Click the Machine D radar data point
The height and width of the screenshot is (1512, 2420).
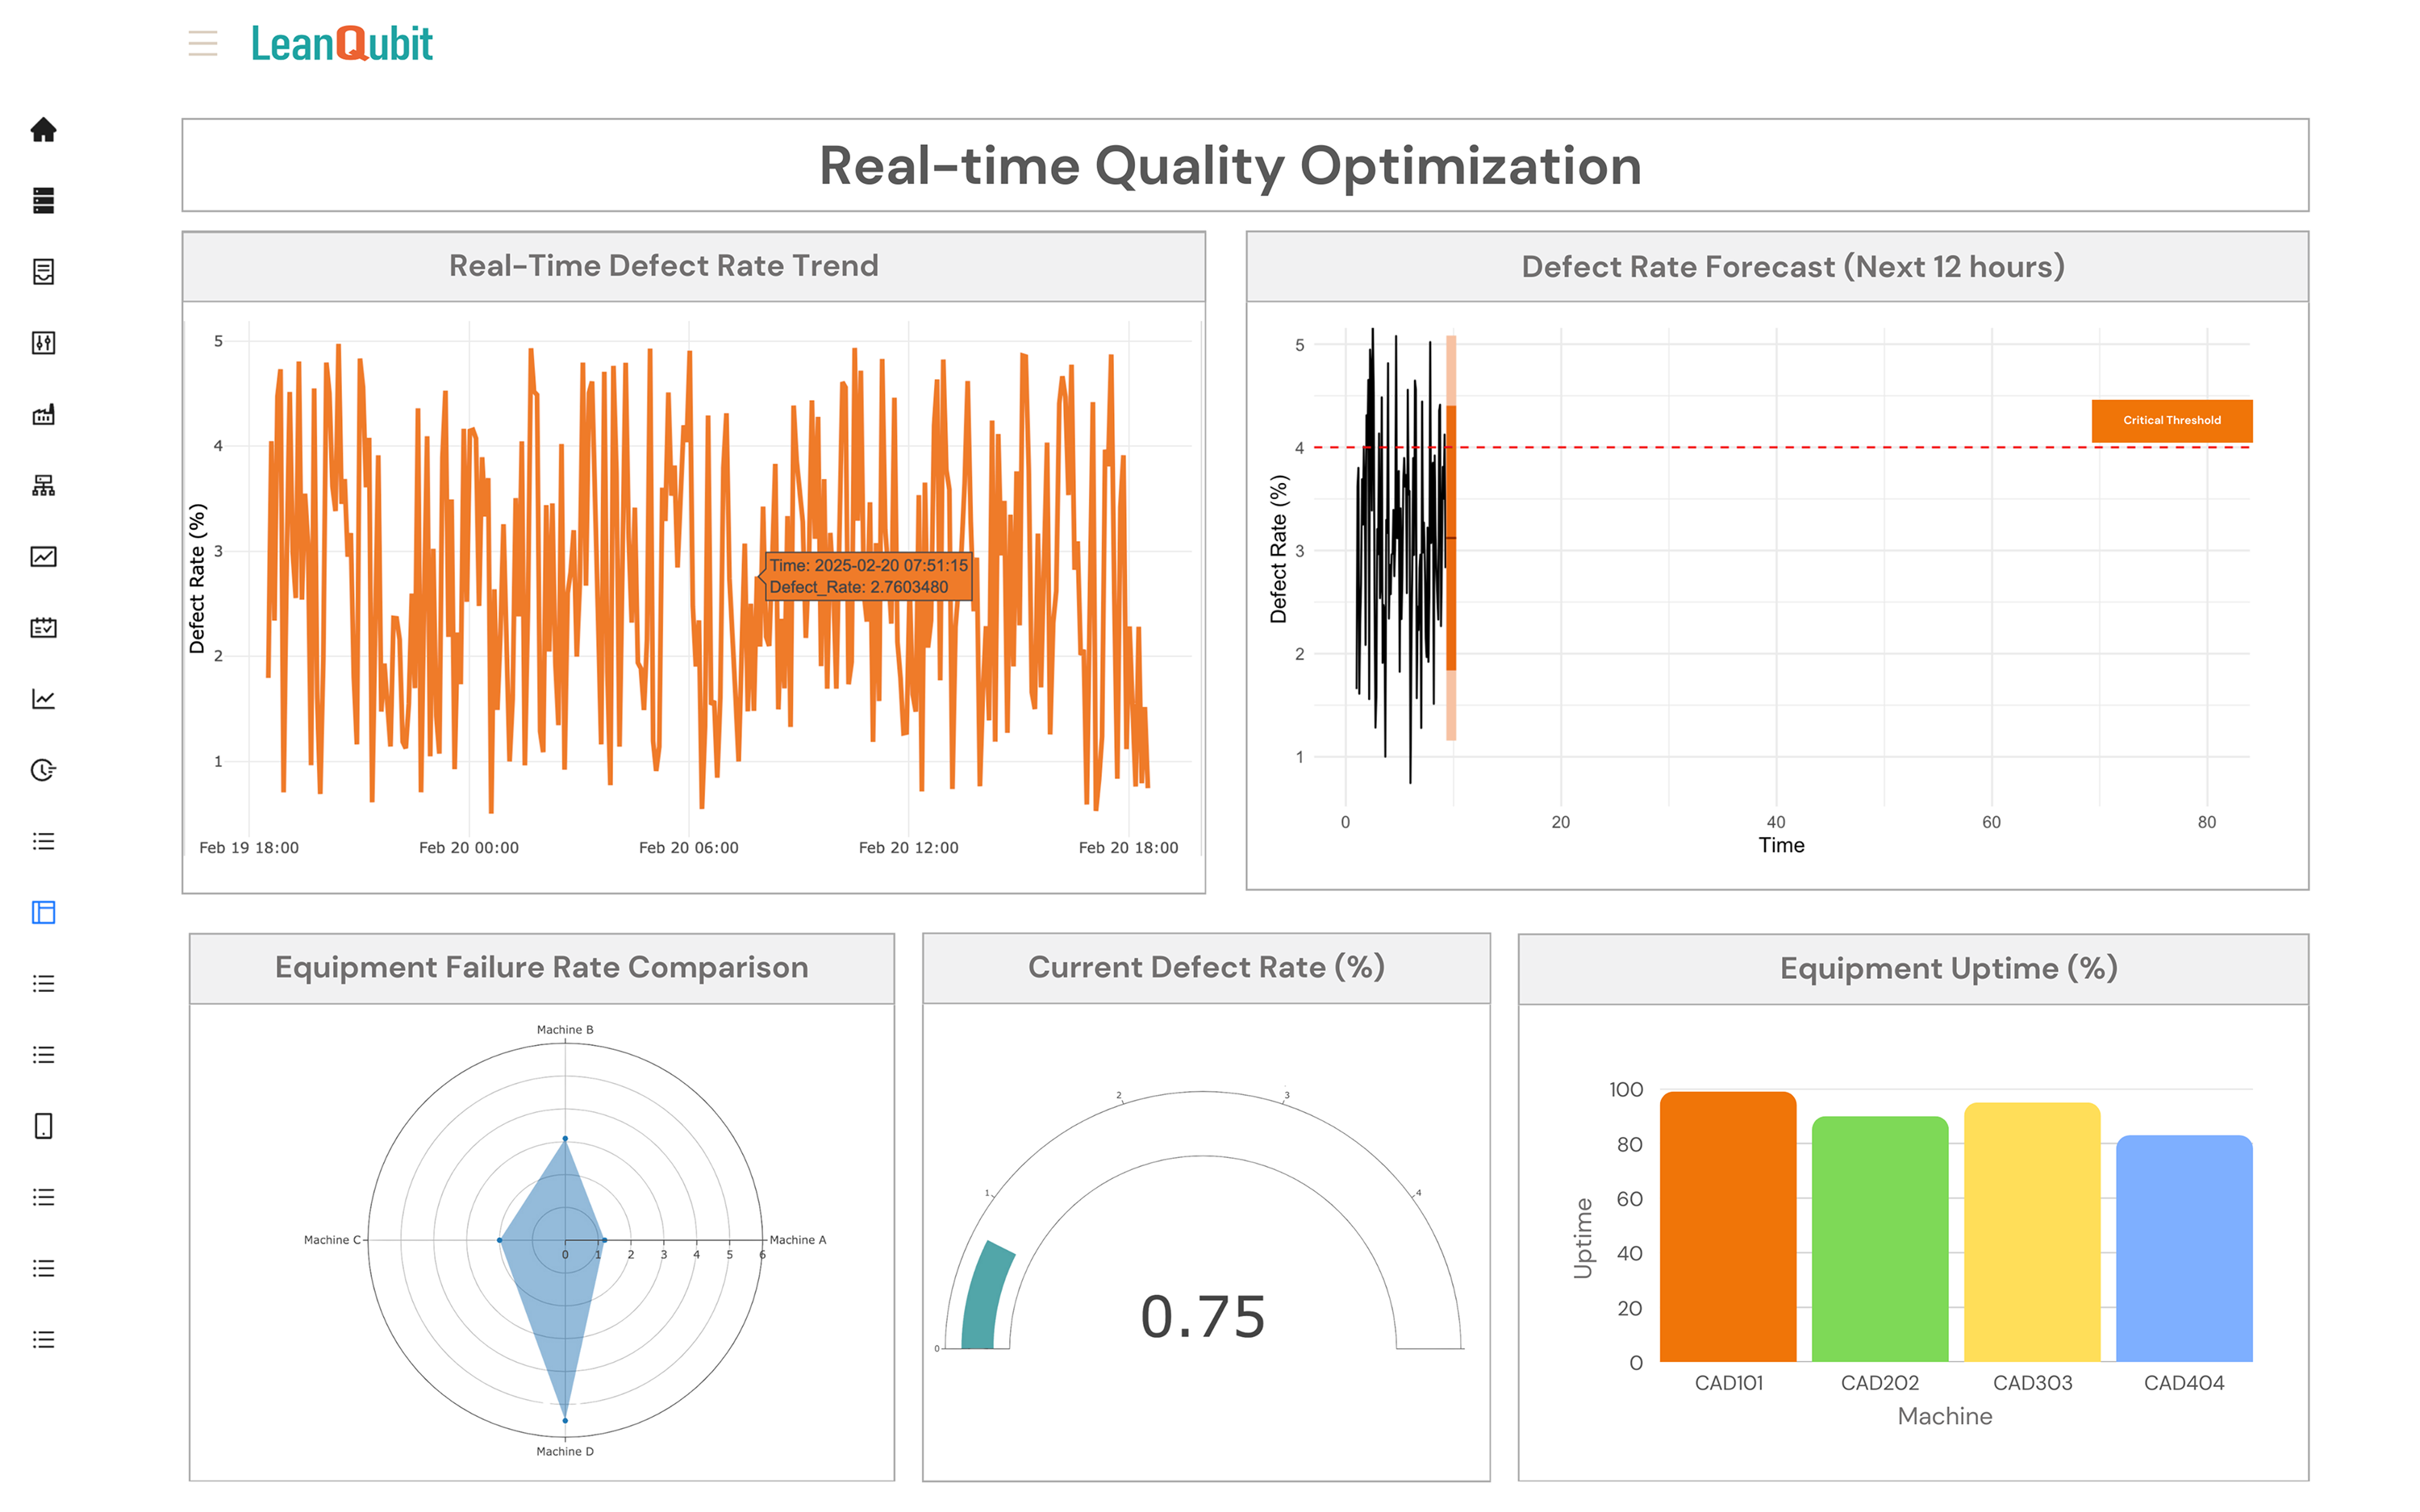click(x=565, y=1420)
